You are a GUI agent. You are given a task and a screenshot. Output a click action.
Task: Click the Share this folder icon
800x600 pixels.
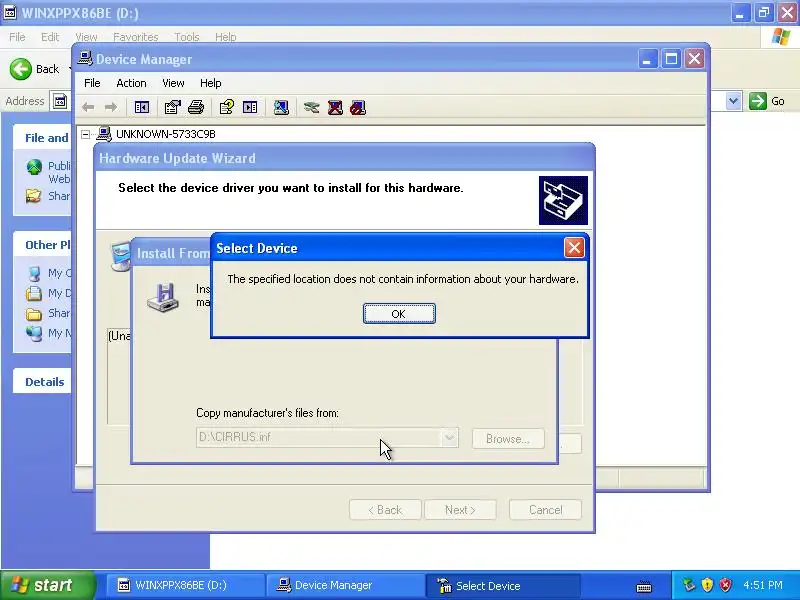tap(34, 195)
